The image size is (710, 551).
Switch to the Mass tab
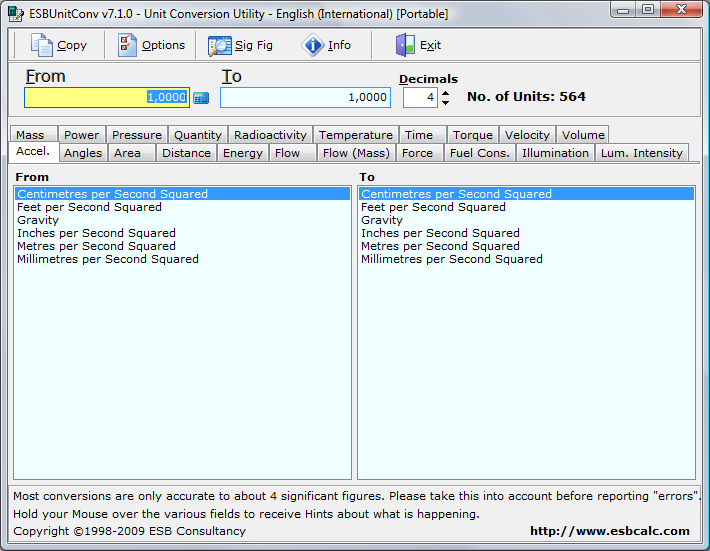(33, 134)
